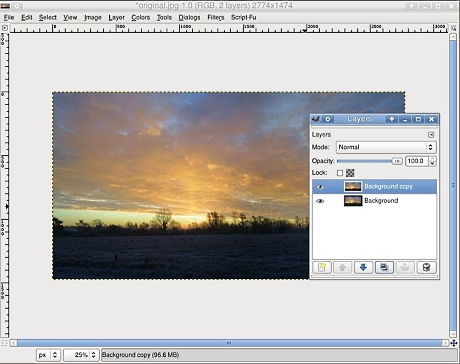Image resolution: width=460 pixels, height=364 pixels.
Task: Shade the Layers window with up arrow
Action: click(x=392, y=119)
